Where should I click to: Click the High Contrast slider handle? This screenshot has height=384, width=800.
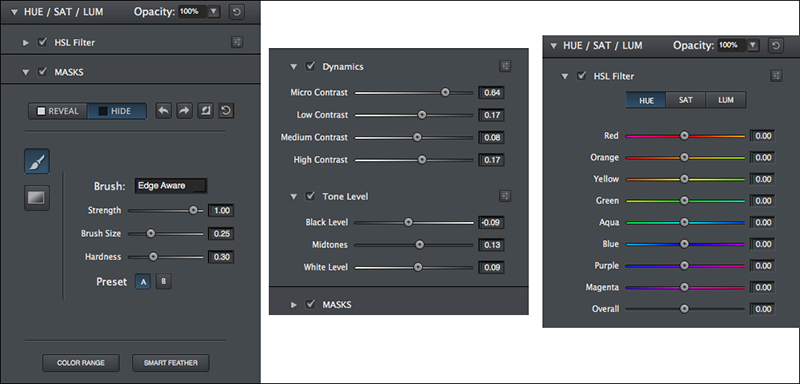421,160
